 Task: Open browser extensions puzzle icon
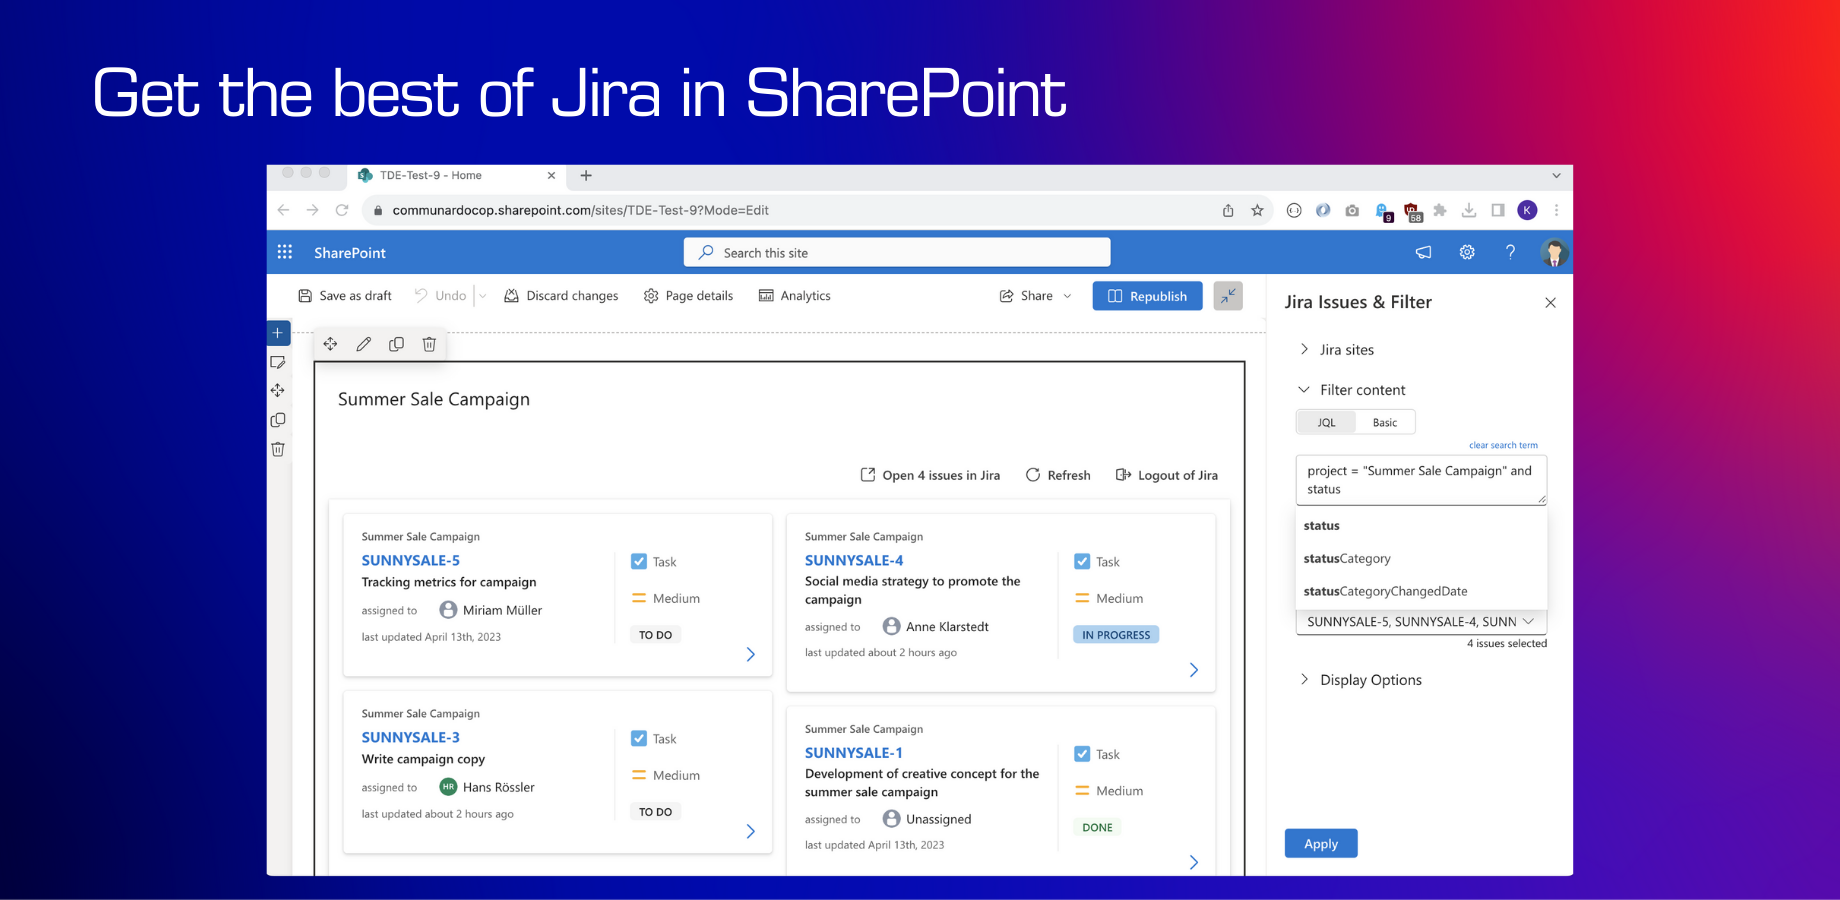click(x=1440, y=210)
